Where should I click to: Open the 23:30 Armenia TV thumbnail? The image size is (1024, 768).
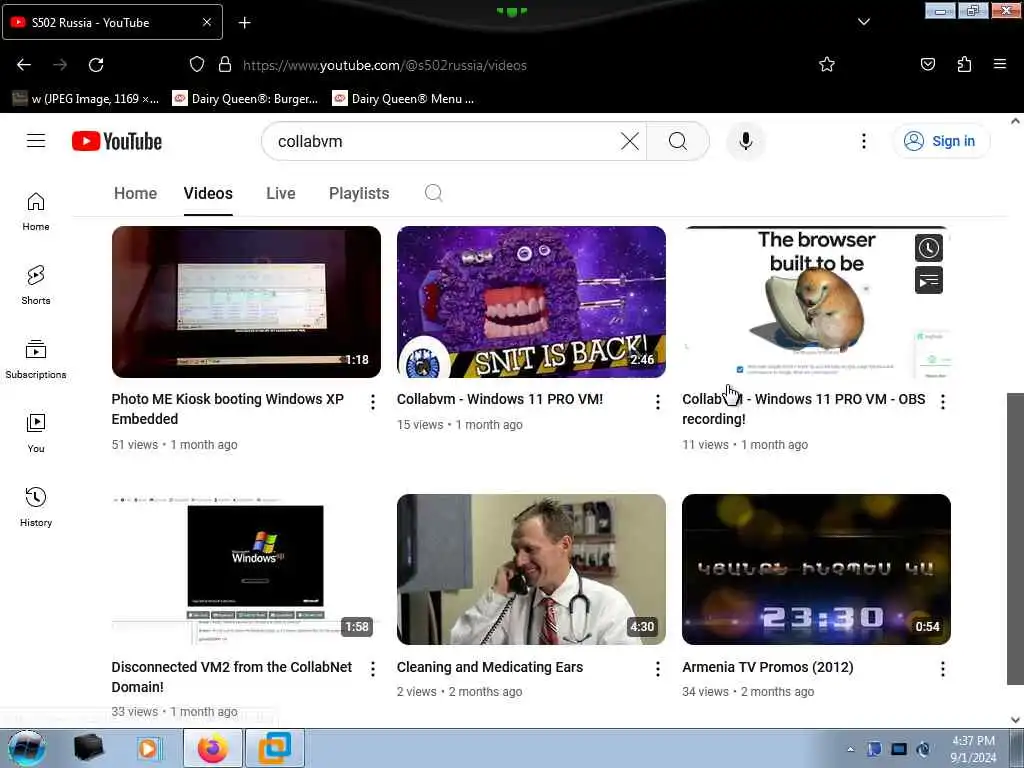pyautogui.click(x=816, y=569)
